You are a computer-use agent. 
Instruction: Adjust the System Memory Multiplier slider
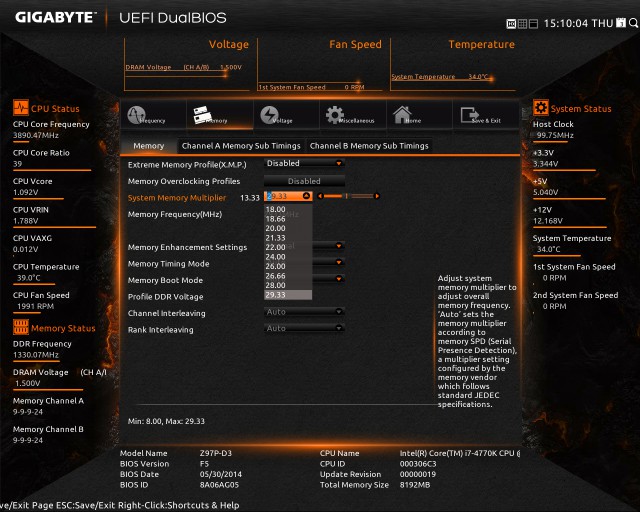pyautogui.click(x=349, y=196)
